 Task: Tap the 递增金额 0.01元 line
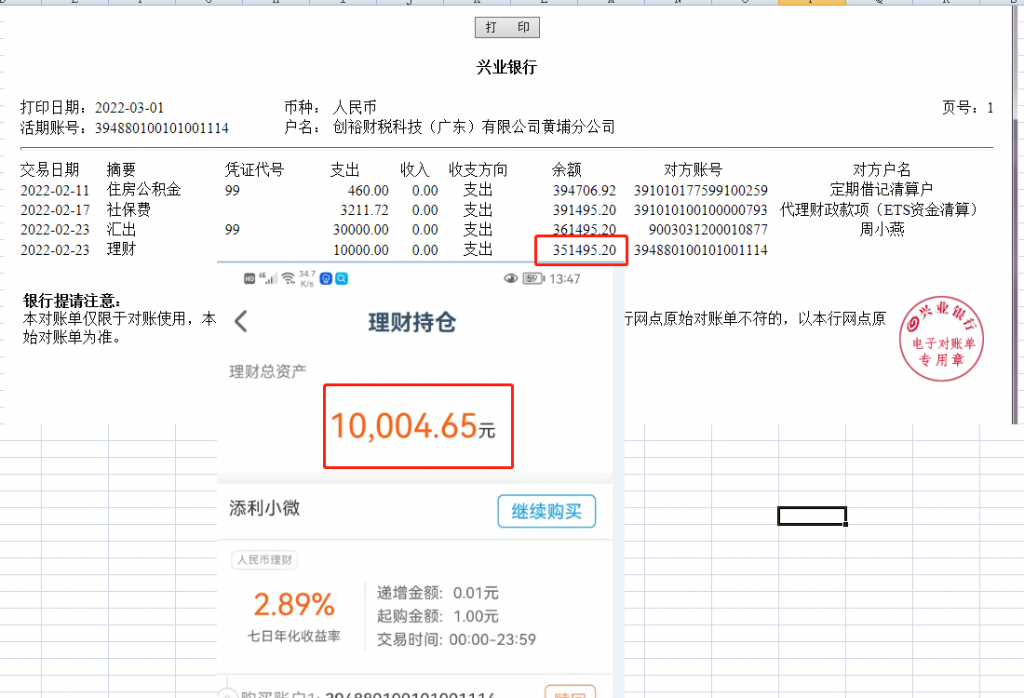click(x=438, y=593)
